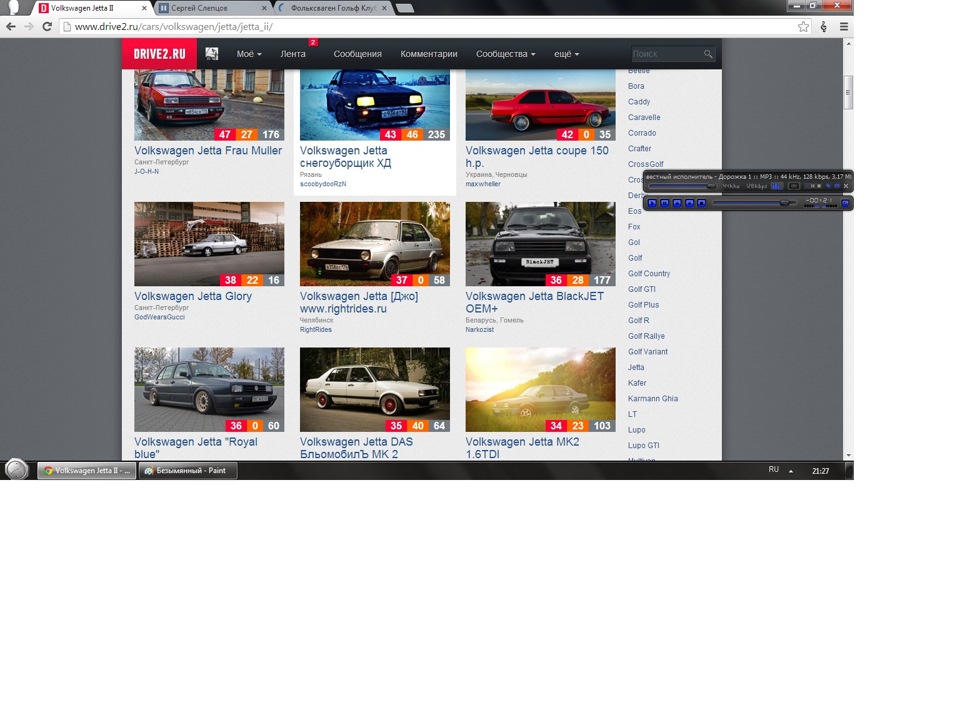Open Volkswagen Jetta "Royal blue" link

[x=196, y=448]
